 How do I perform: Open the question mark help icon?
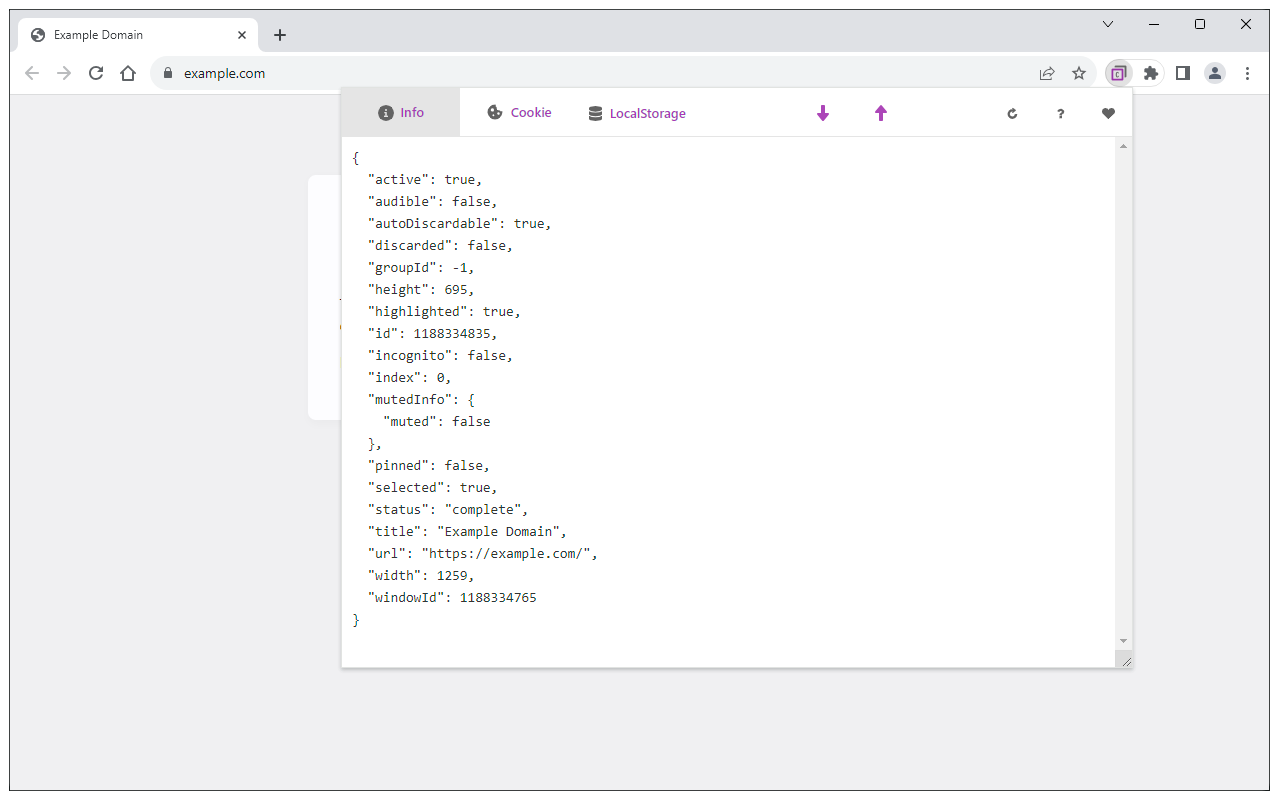pyautogui.click(x=1060, y=113)
